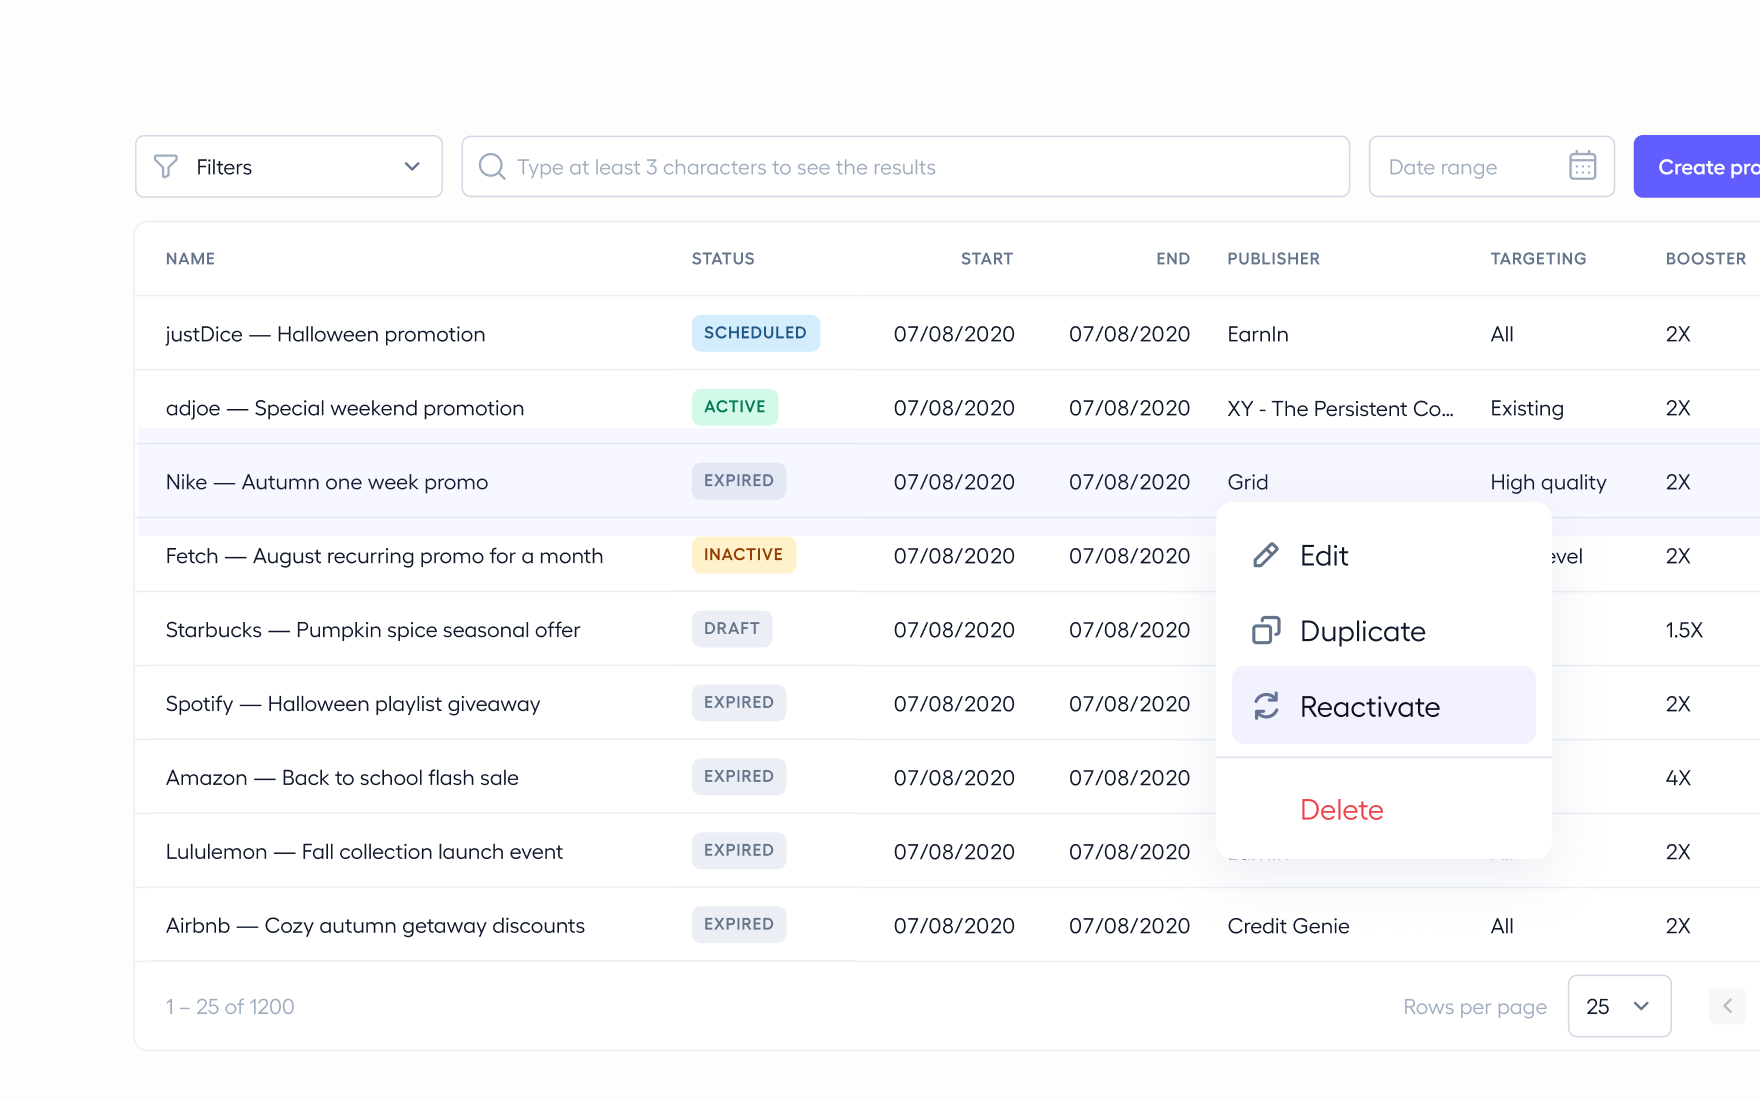Open Starbucks — Pumpkin spice seasonal offer
The width and height of the screenshot is (1760, 1100).
pyautogui.click(x=373, y=630)
